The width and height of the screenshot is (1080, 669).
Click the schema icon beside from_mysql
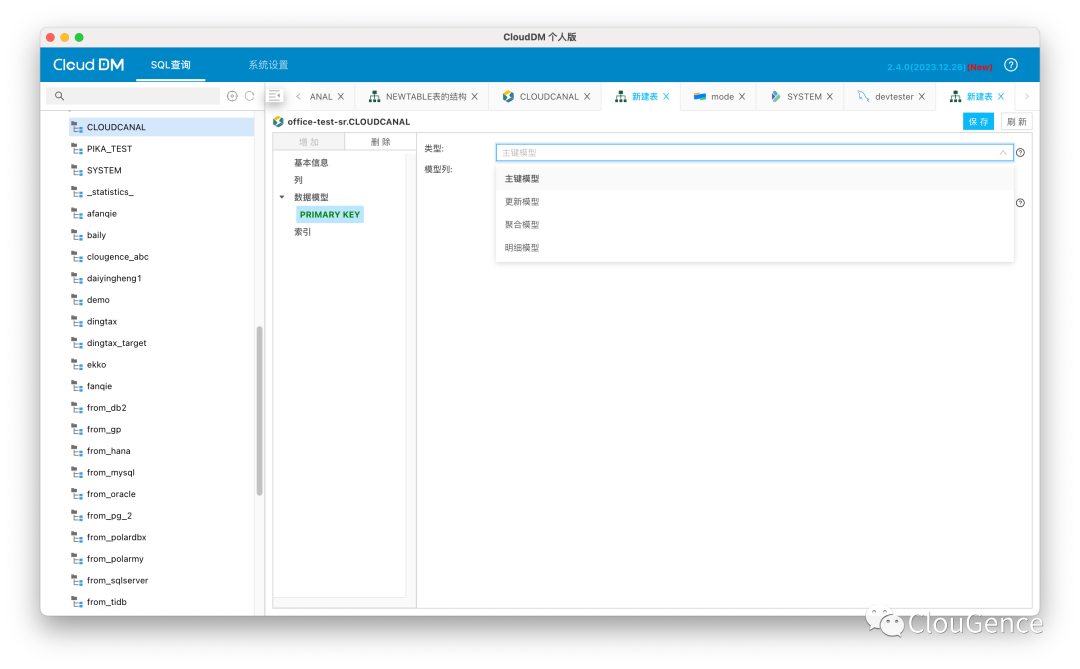pyautogui.click(x=77, y=473)
